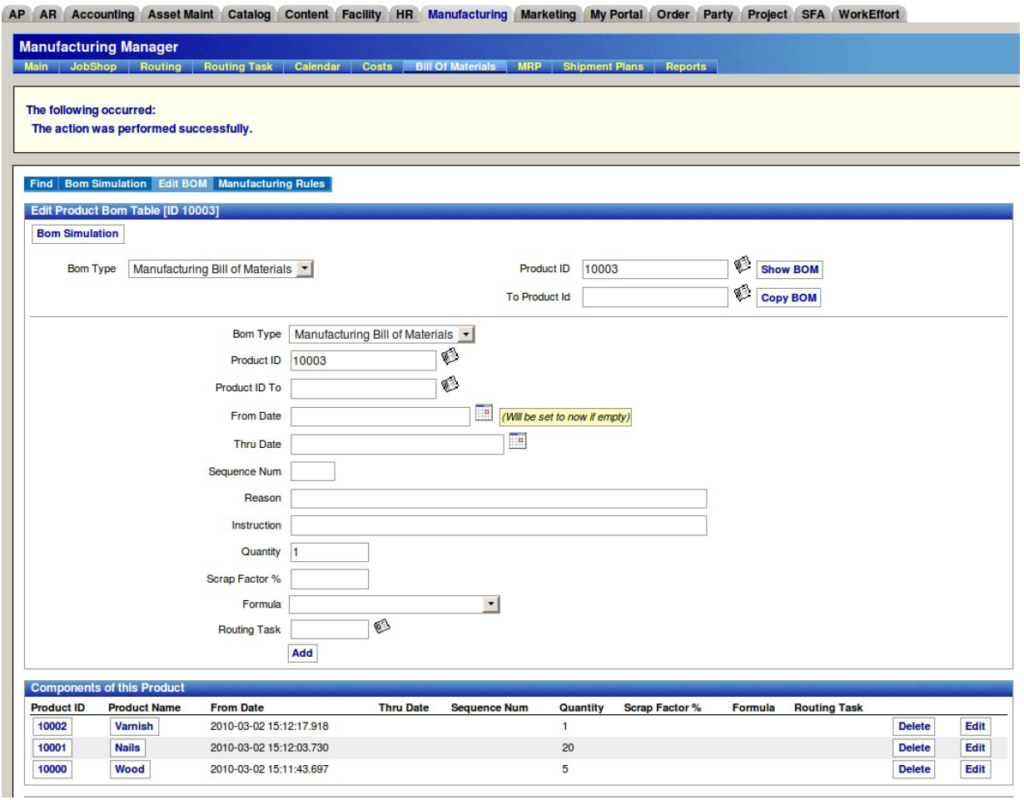
Task: Open calendar picker for From Date
Action: tap(484, 413)
